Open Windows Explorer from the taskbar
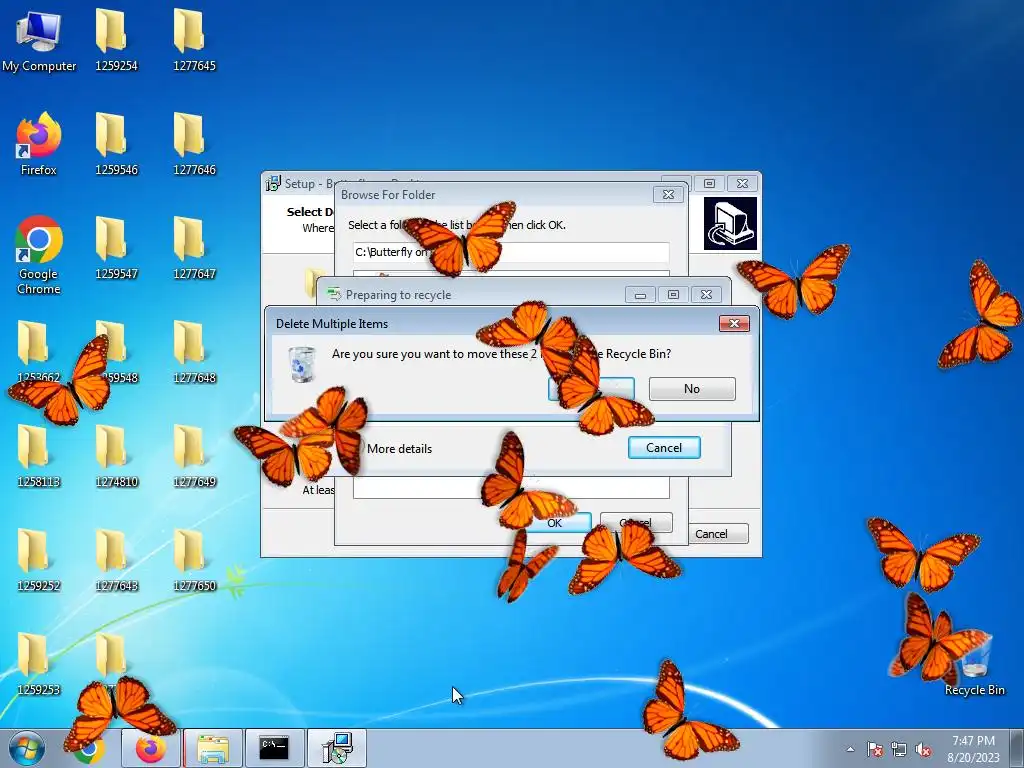 coord(213,748)
